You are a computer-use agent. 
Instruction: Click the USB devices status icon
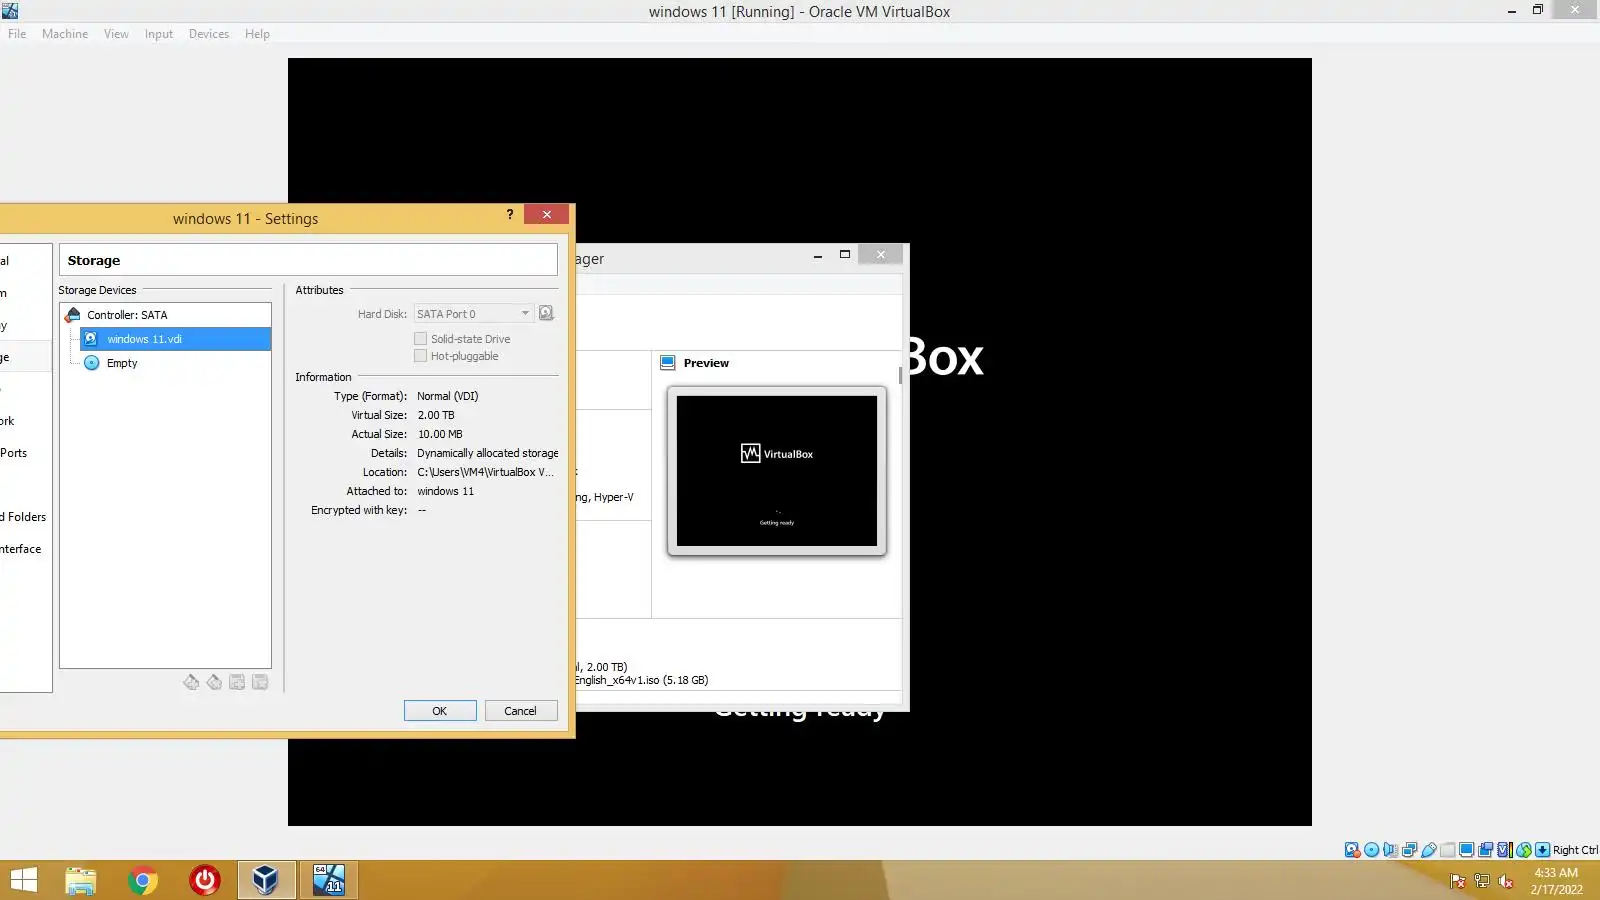pos(1429,850)
